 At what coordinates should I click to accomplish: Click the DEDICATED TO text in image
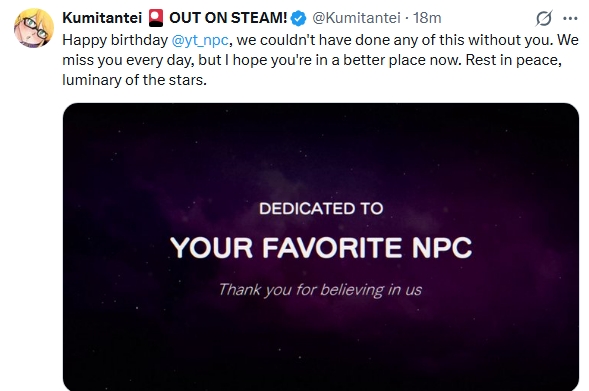pos(321,209)
